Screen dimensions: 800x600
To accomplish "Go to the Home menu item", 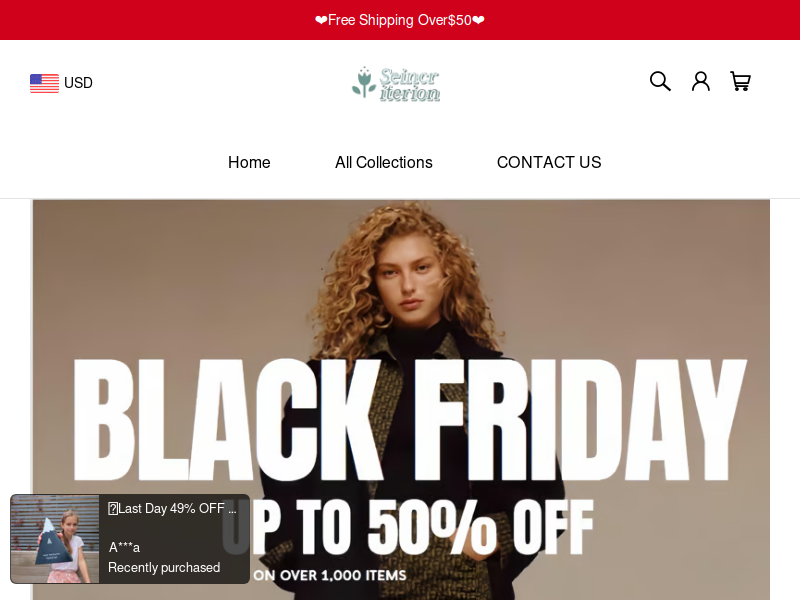I will (x=249, y=162).
